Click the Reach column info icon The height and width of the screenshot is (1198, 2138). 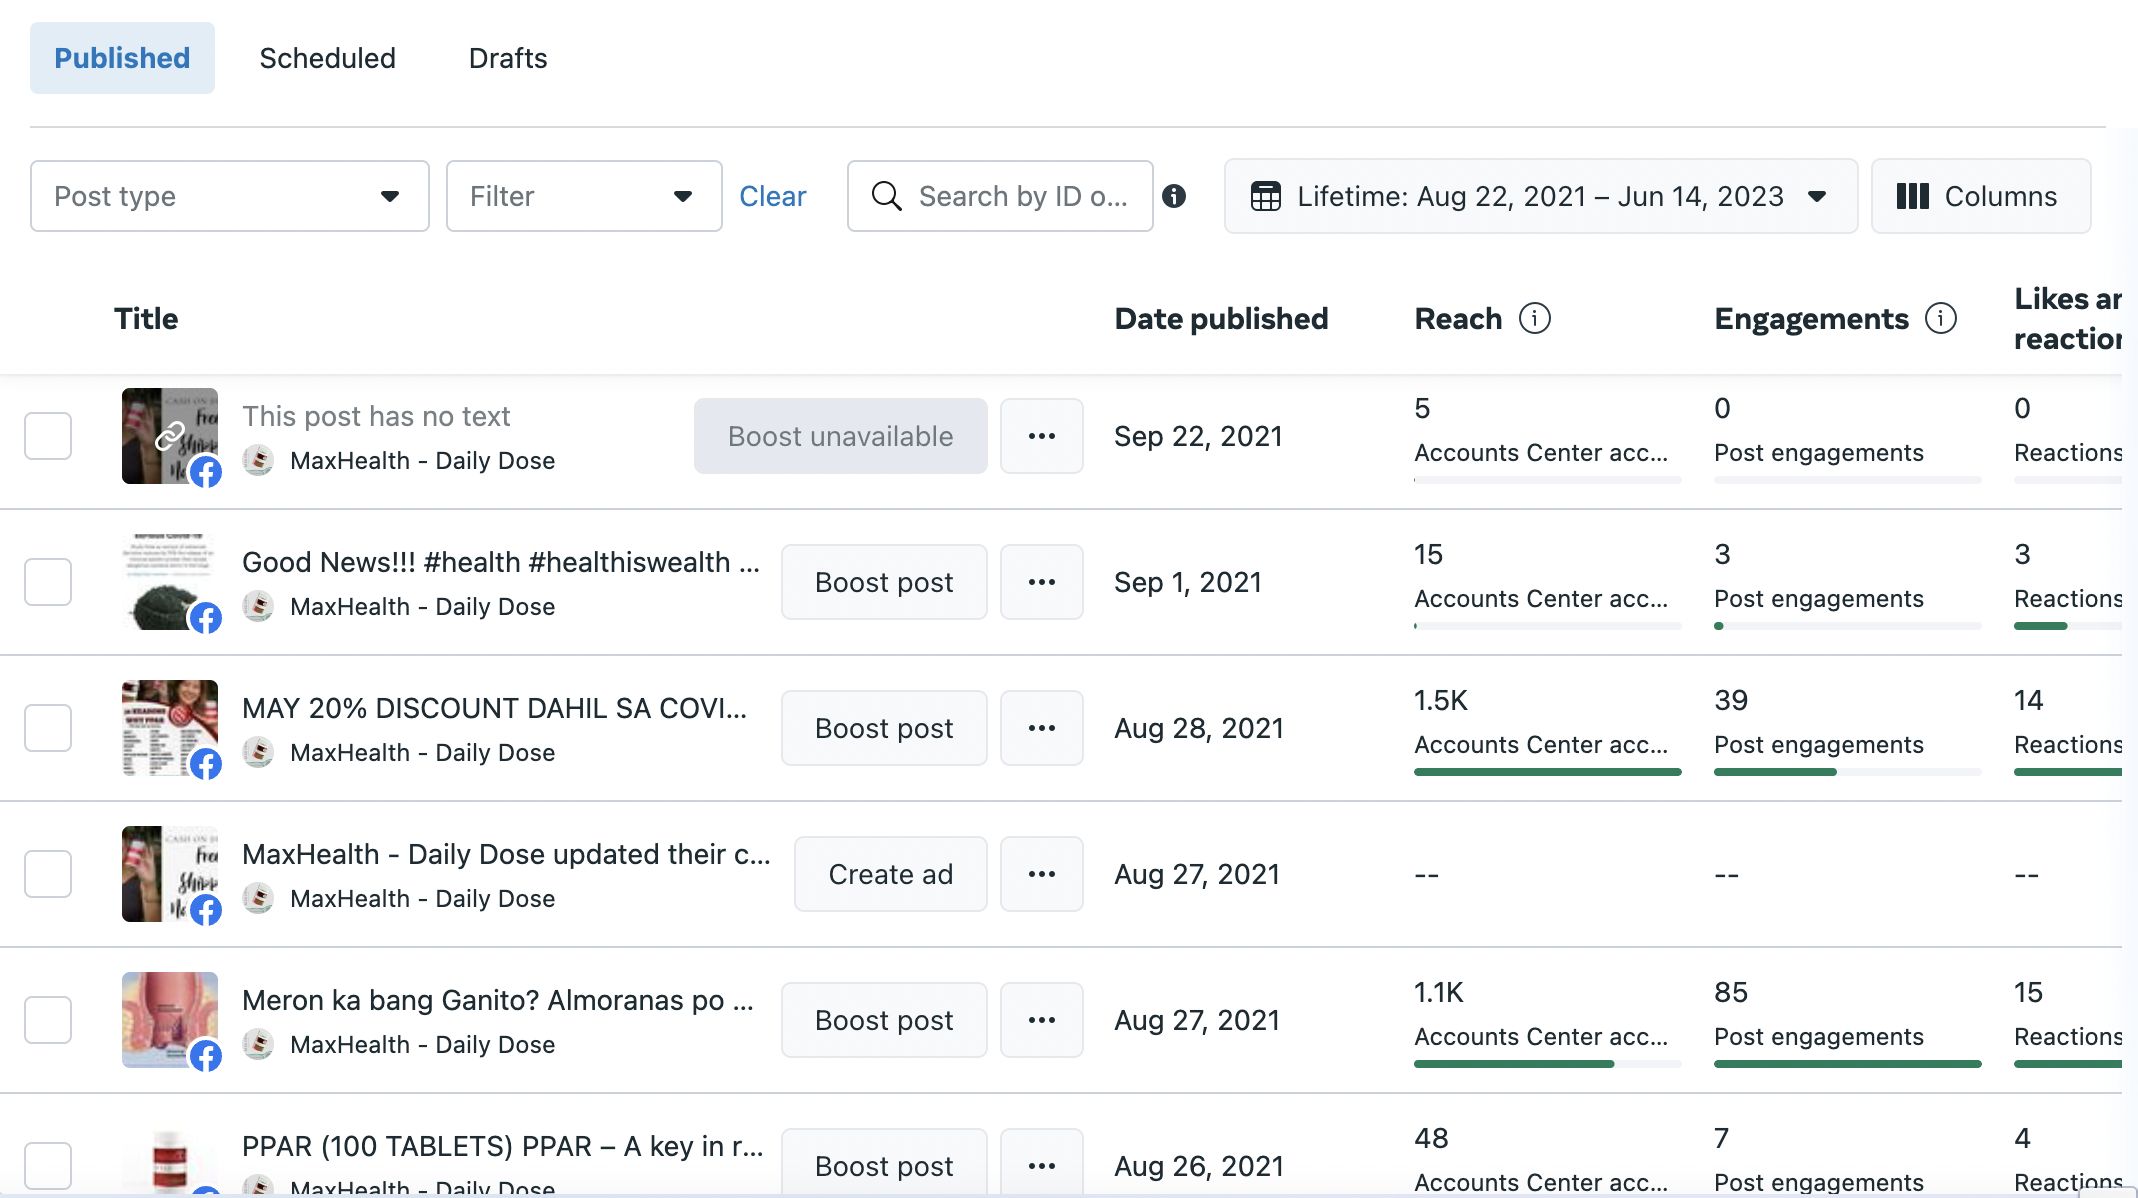pos(1534,318)
